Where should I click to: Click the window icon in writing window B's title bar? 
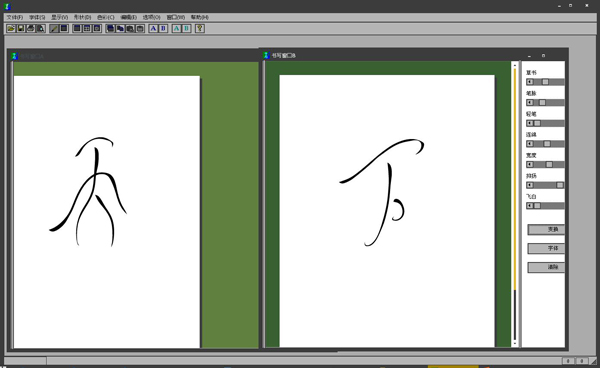click(266, 55)
